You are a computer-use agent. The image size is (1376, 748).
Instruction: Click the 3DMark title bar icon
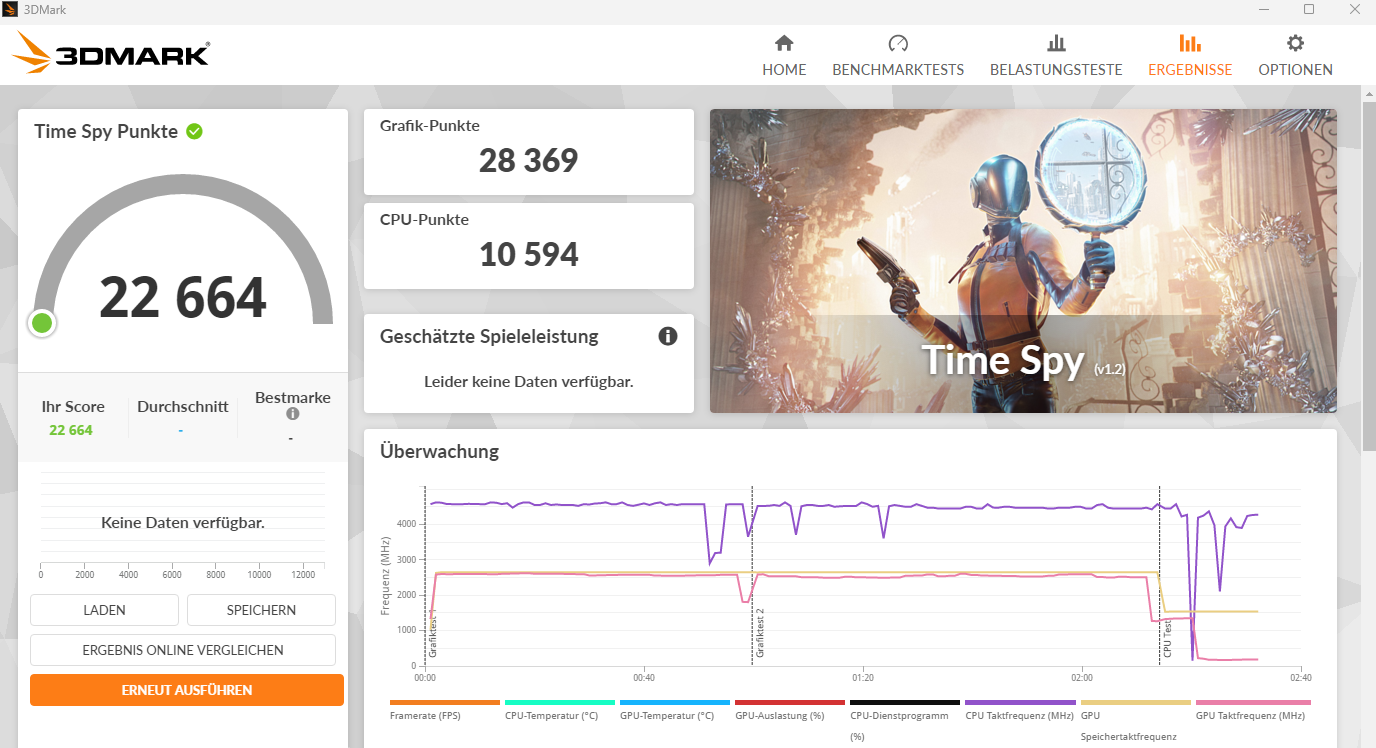tap(10, 10)
